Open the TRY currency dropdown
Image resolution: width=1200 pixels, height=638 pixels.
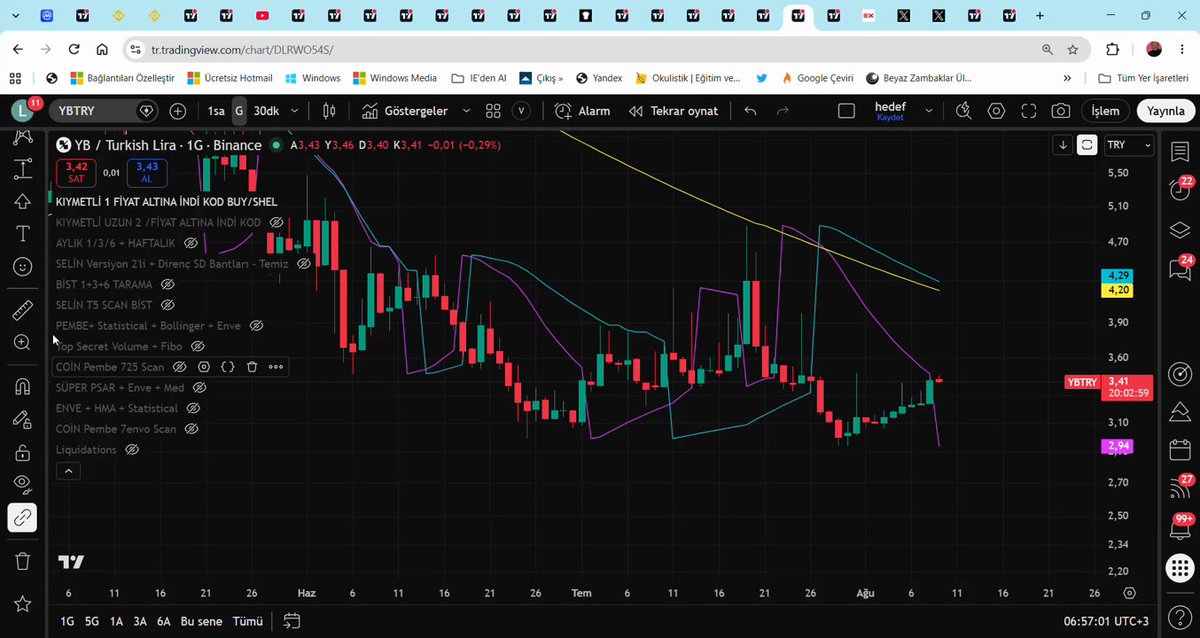click(1129, 145)
